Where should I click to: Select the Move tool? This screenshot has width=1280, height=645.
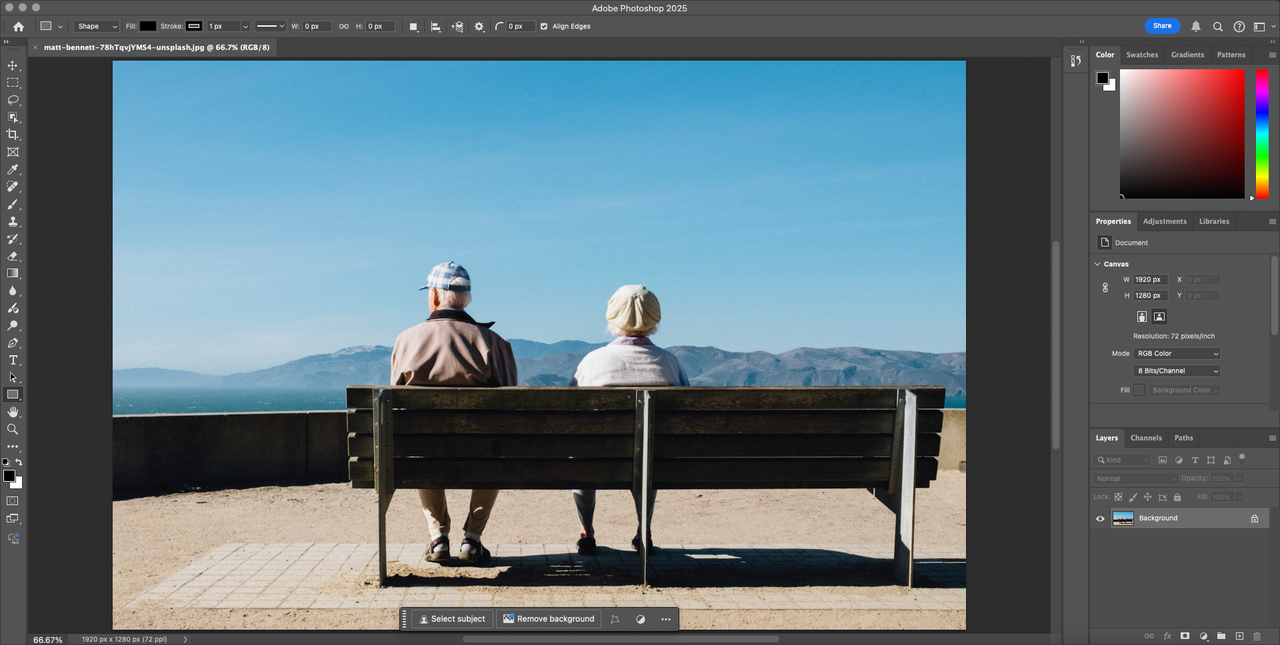[x=13, y=65]
